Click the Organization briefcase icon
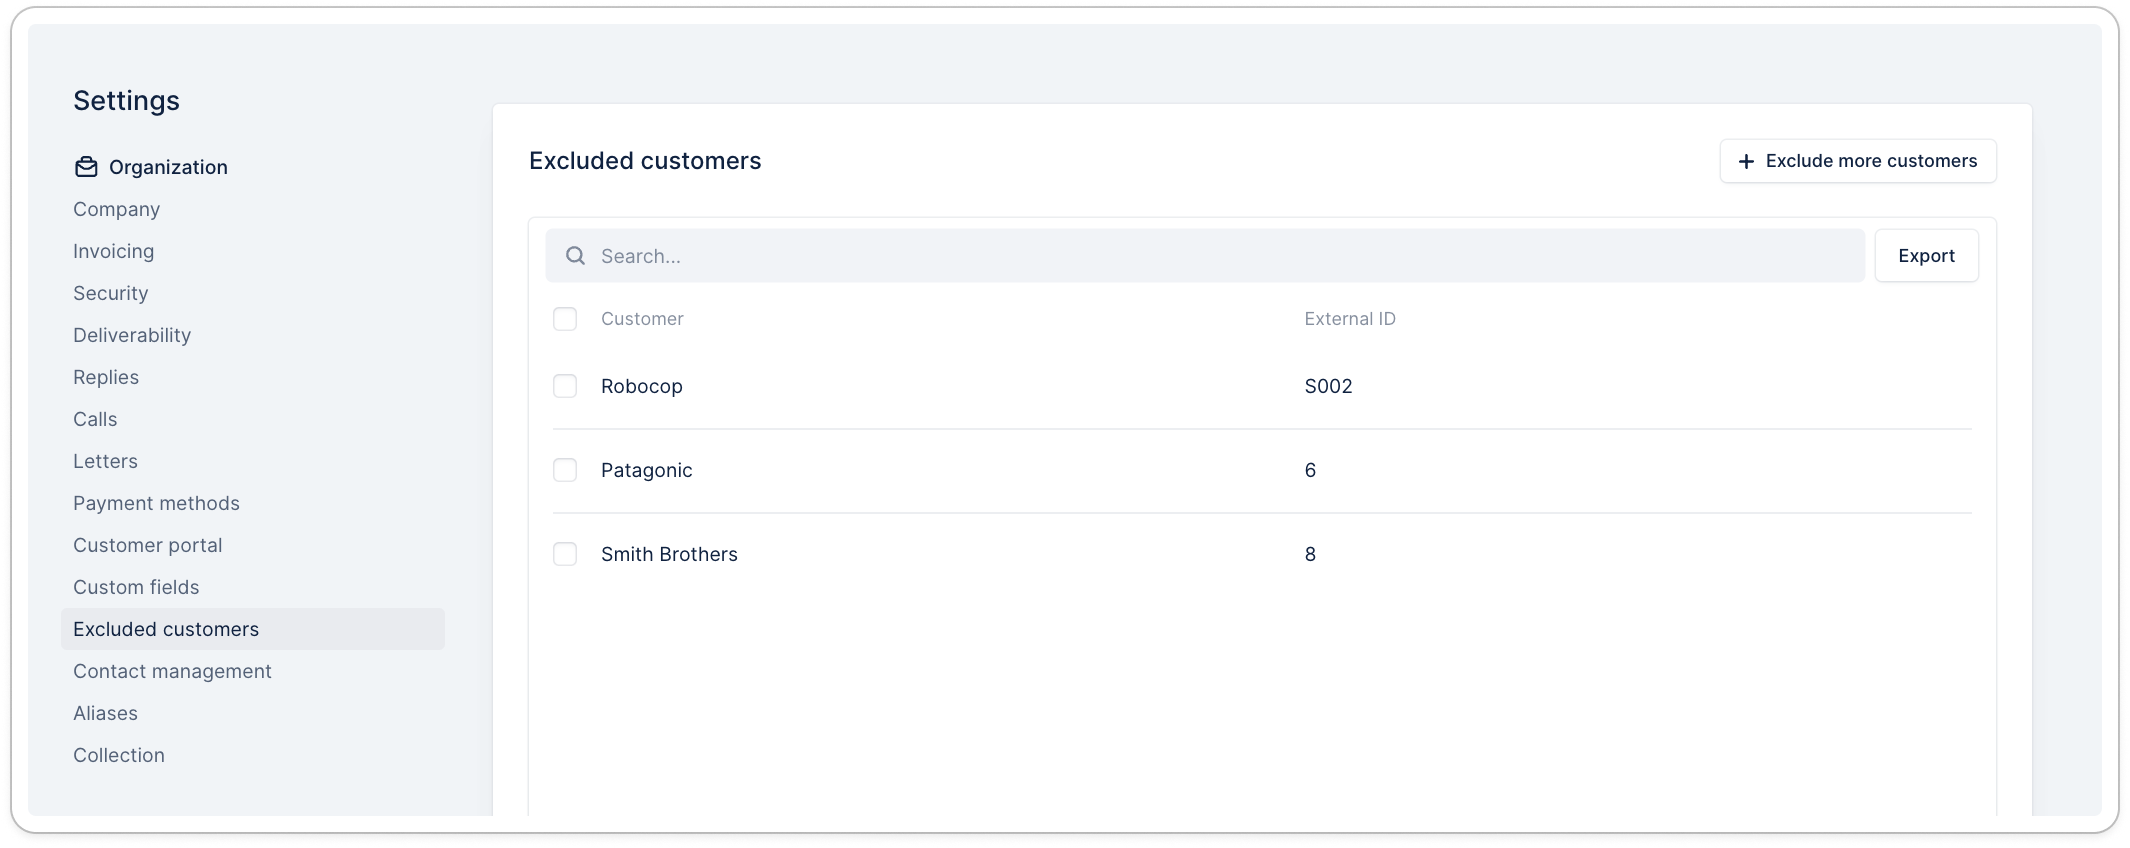This screenshot has height=848, width=2130. coord(86,167)
